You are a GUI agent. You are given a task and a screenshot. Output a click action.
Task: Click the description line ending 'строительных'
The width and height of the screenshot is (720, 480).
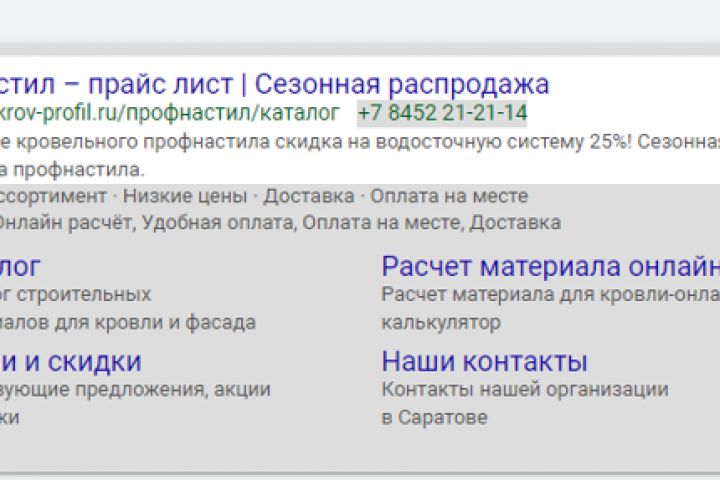coord(75,294)
